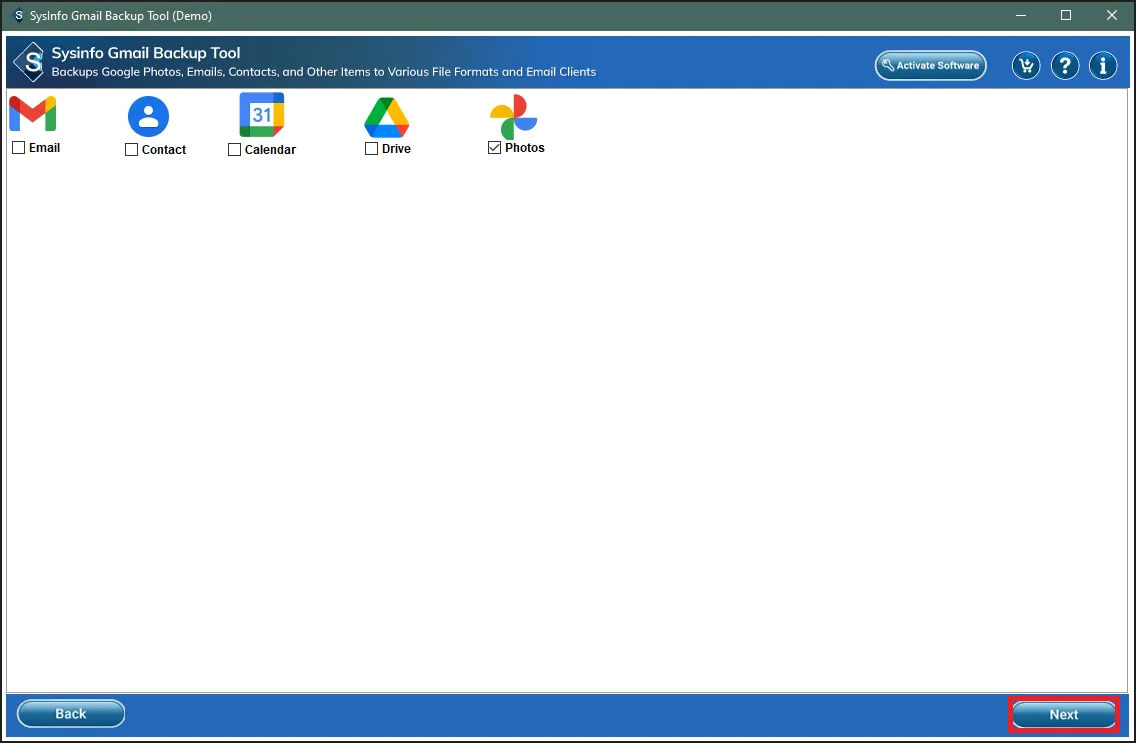Enable the Contact checkbox
The height and width of the screenshot is (743, 1136).
(131, 150)
